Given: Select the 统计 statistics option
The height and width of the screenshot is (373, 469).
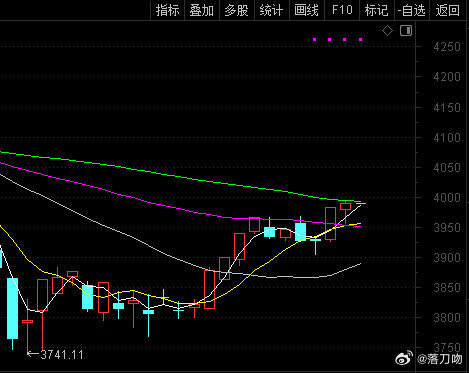Looking at the screenshot, I should coord(272,10).
